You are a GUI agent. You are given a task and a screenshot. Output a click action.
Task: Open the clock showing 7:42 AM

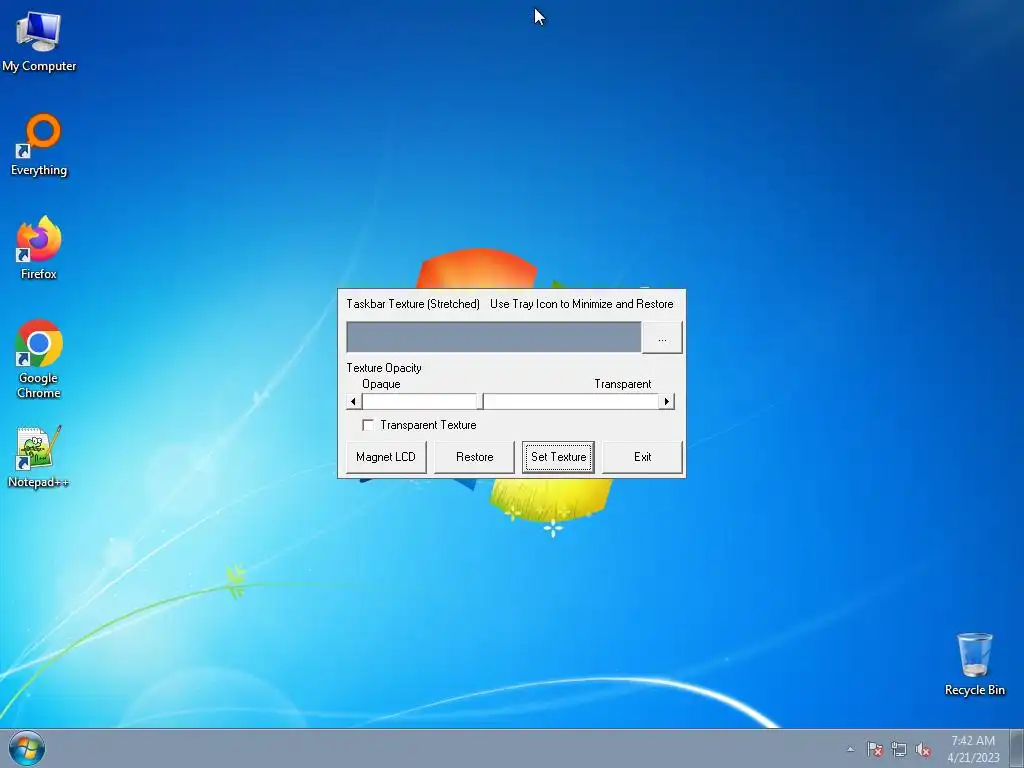pyautogui.click(x=973, y=748)
